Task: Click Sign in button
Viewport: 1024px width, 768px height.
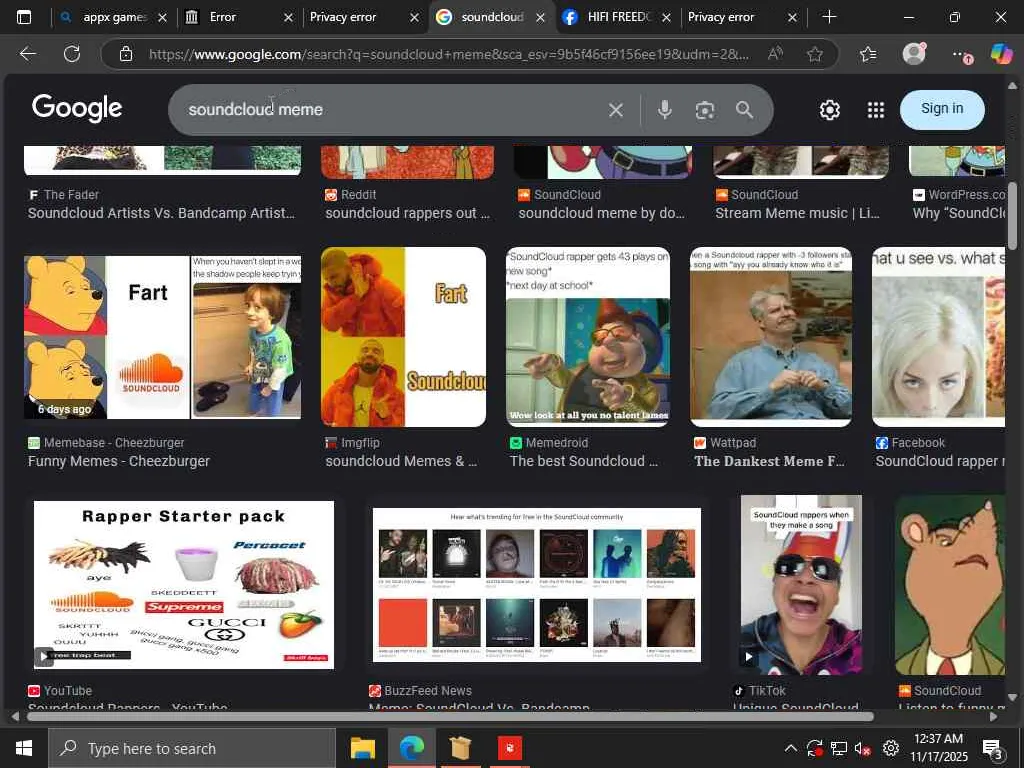Action: point(942,109)
